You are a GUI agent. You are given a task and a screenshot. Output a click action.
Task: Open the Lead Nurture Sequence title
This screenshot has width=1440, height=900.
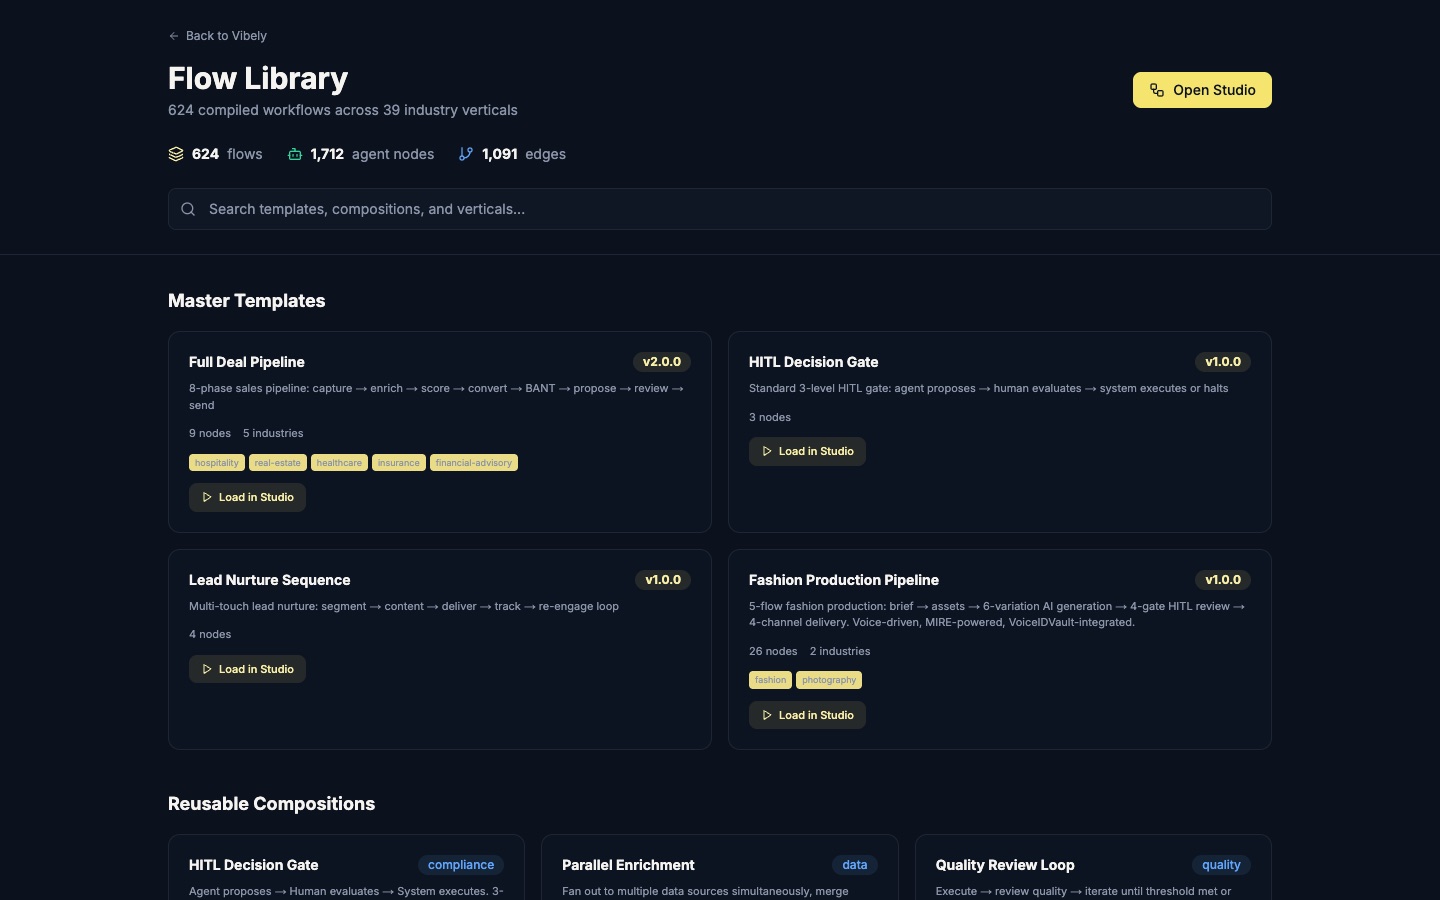pyautogui.click(x=270, y=580)
